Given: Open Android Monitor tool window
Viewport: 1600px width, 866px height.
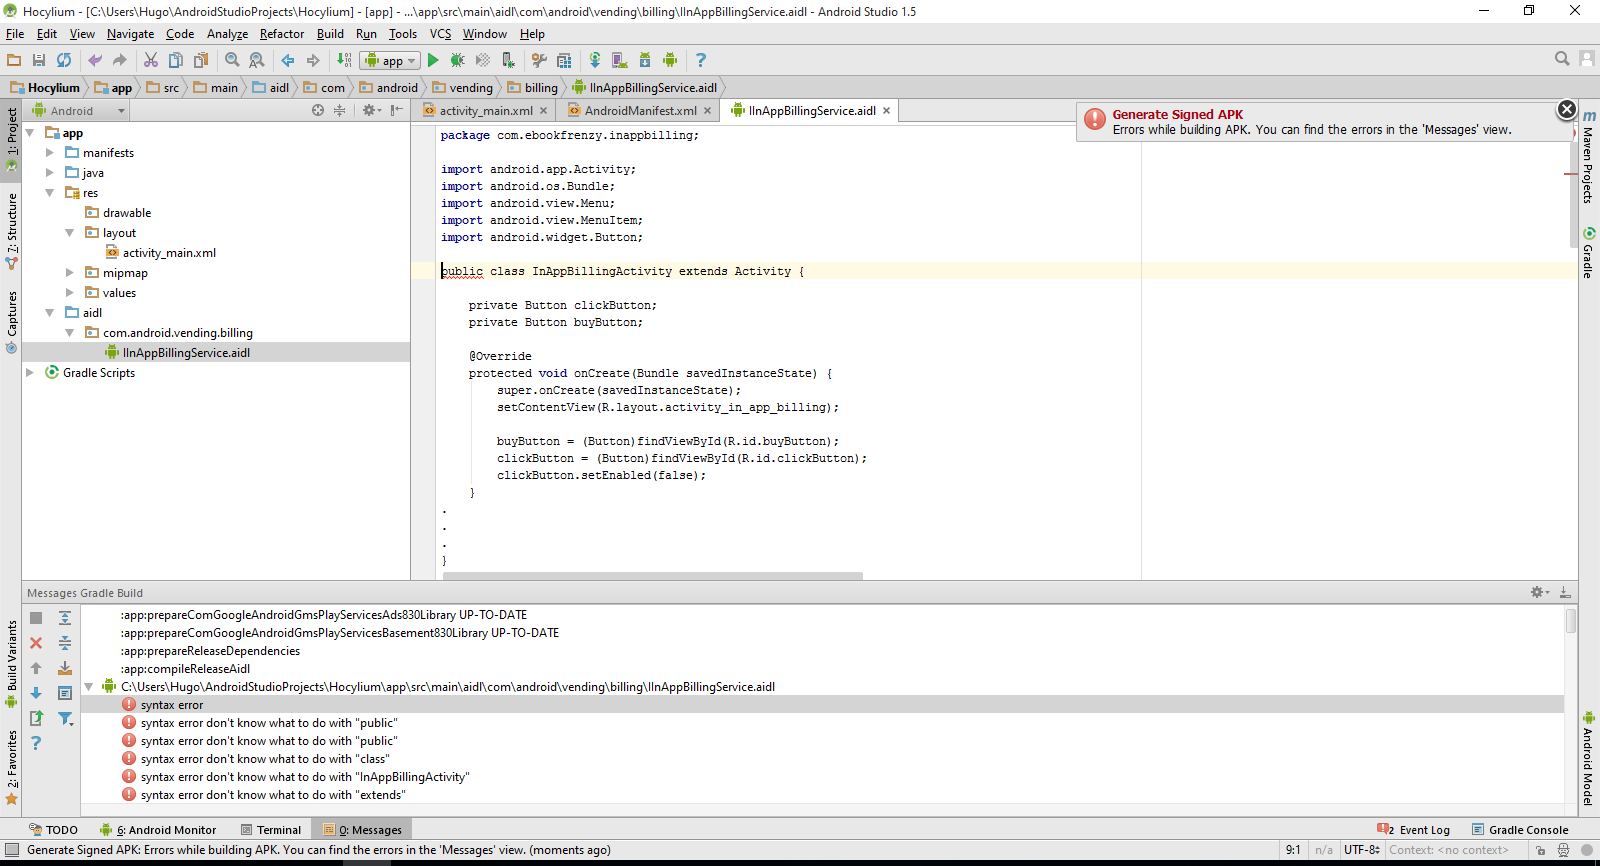Looking at the screenshot, I should [158, 830].
